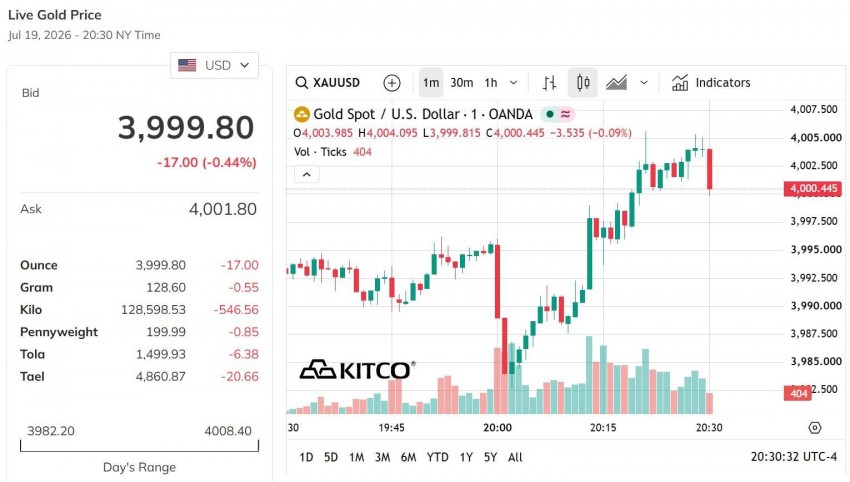Click the Day's Range bar
The width and height of the screenshot is (850, 482).
[x=139, y=446]
